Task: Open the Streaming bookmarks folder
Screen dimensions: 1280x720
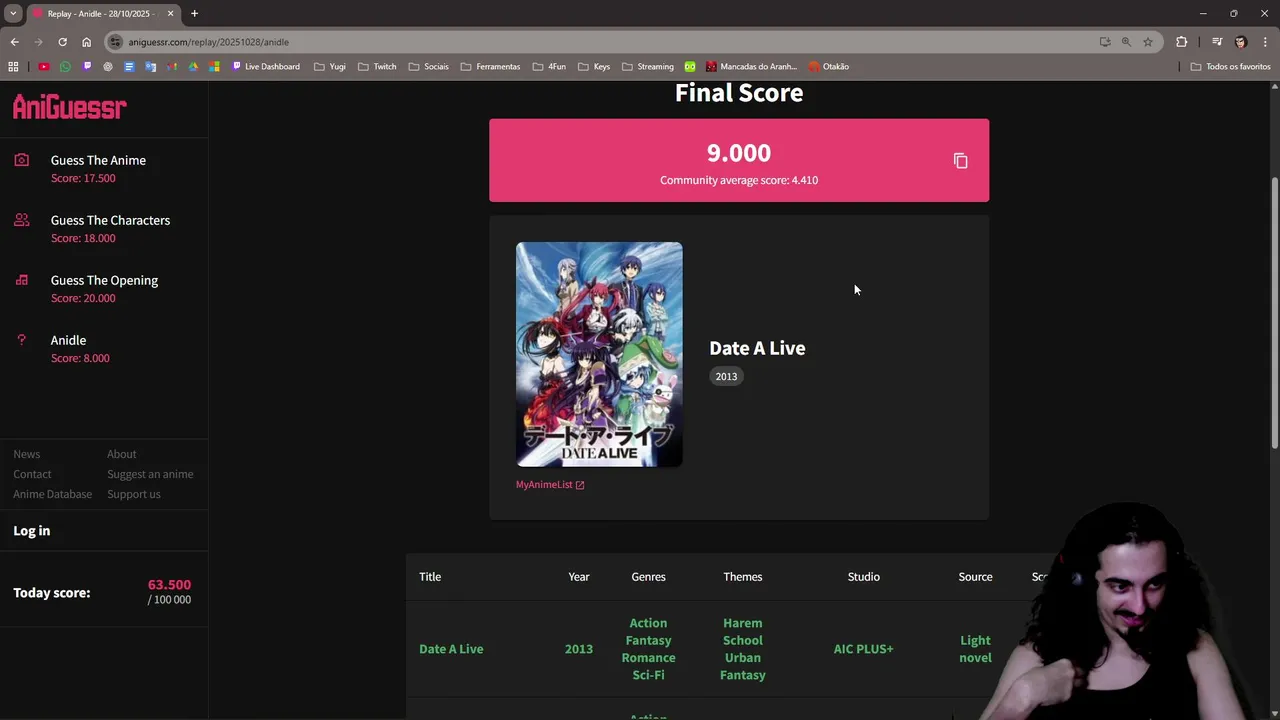Action: pos(648,66)
